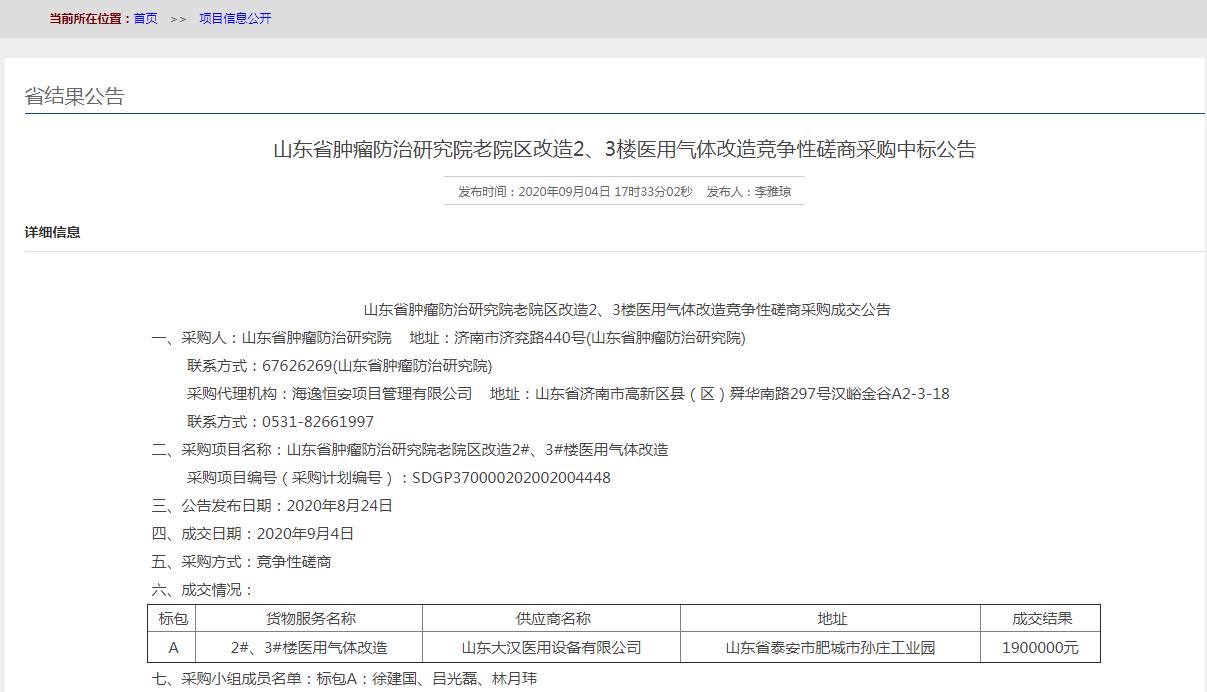Select the 货物服务名称 table header

point(310,619)
